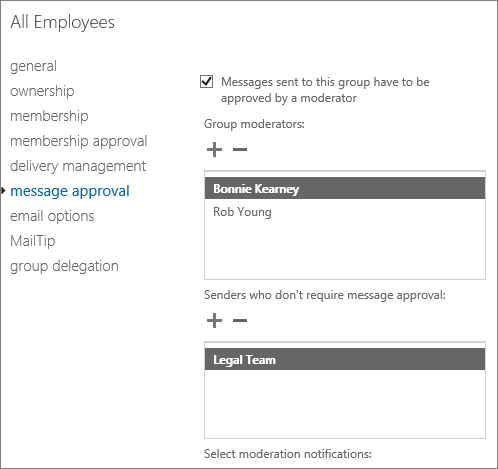Open the ownership section

[x=42, y=91]
